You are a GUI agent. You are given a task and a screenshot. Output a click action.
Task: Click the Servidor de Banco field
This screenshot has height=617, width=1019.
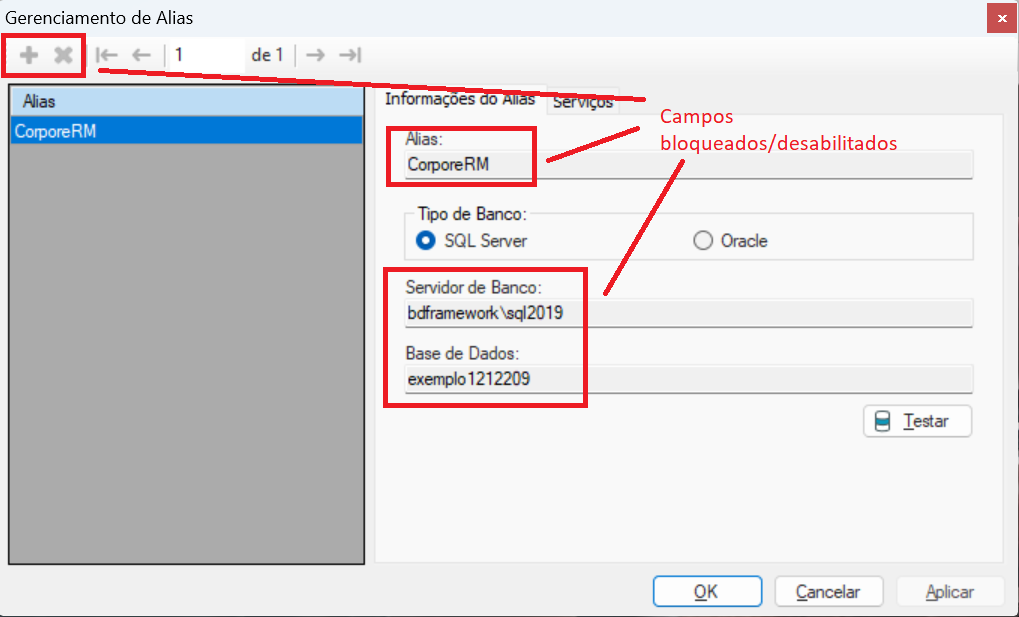[x=688, y=313]
